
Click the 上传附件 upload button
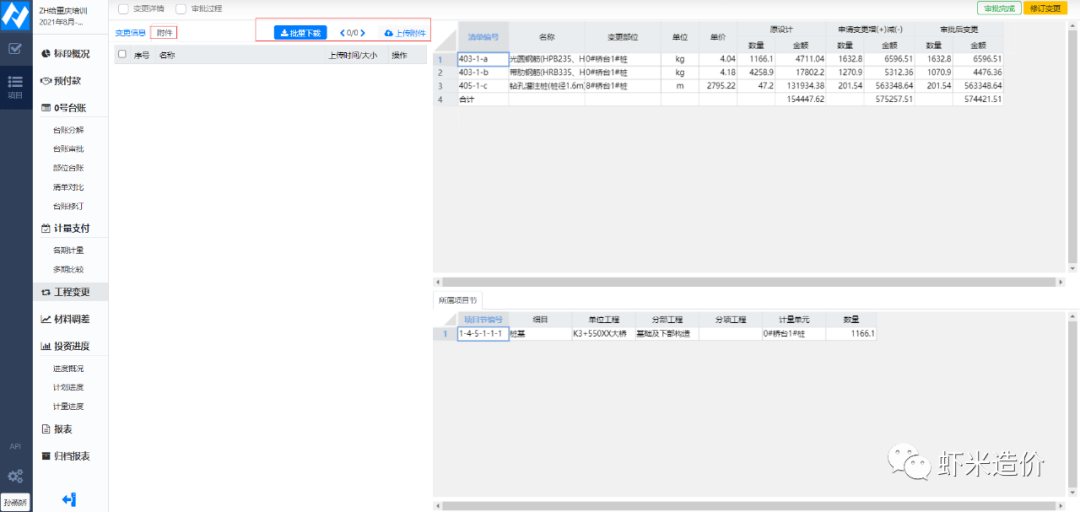[404, 33]
